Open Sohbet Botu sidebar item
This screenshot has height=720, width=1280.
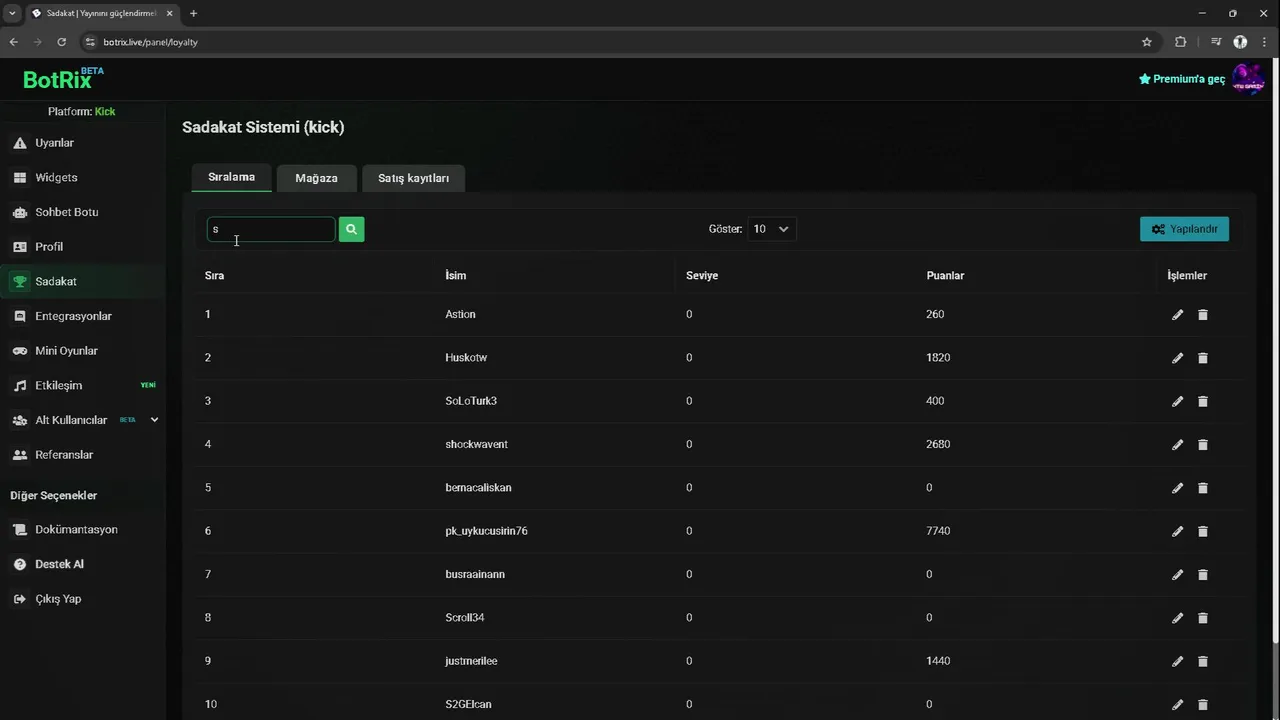point(83,212)
